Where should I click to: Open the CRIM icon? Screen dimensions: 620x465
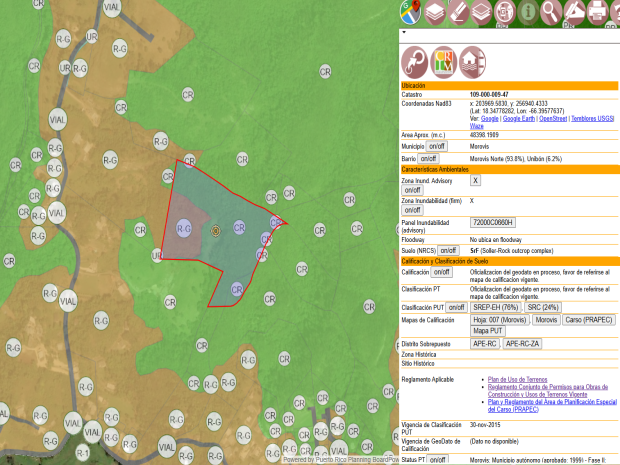(445, 62)
